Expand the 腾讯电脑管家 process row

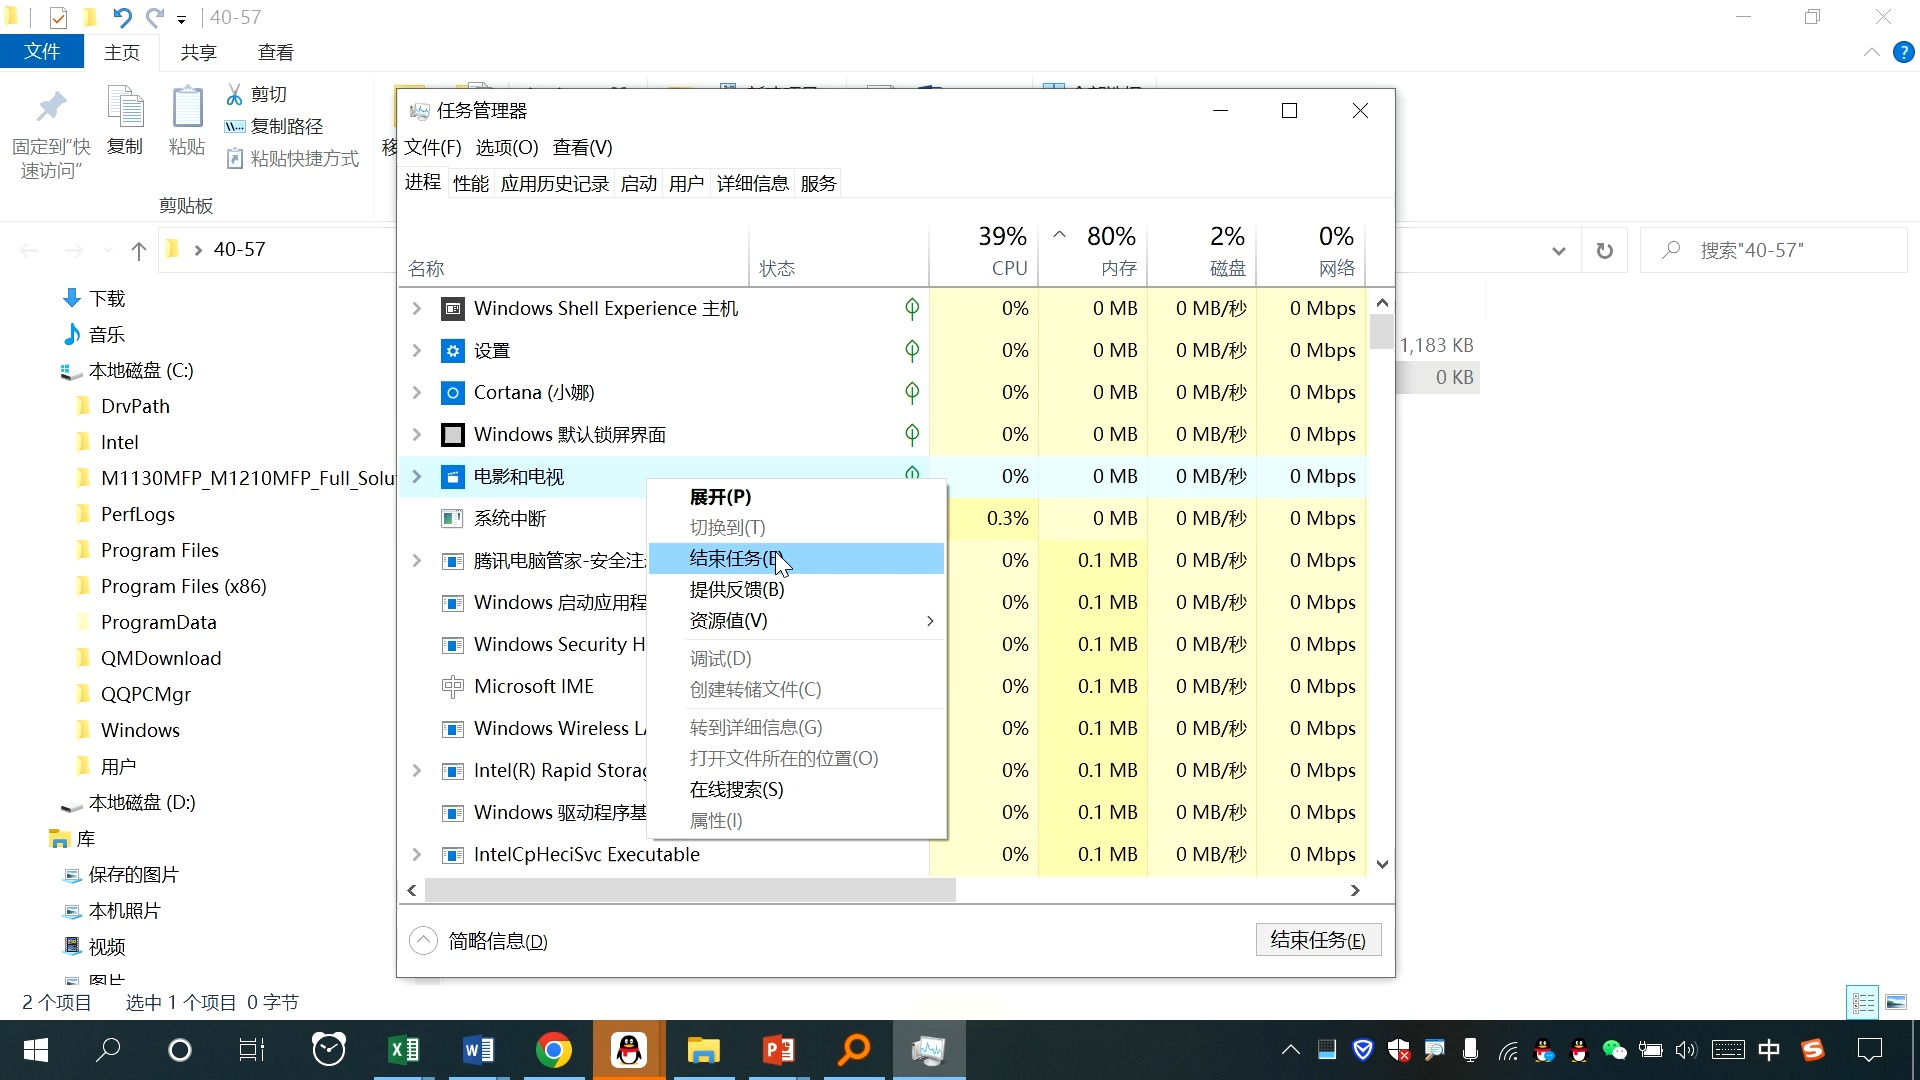[417, 561]
